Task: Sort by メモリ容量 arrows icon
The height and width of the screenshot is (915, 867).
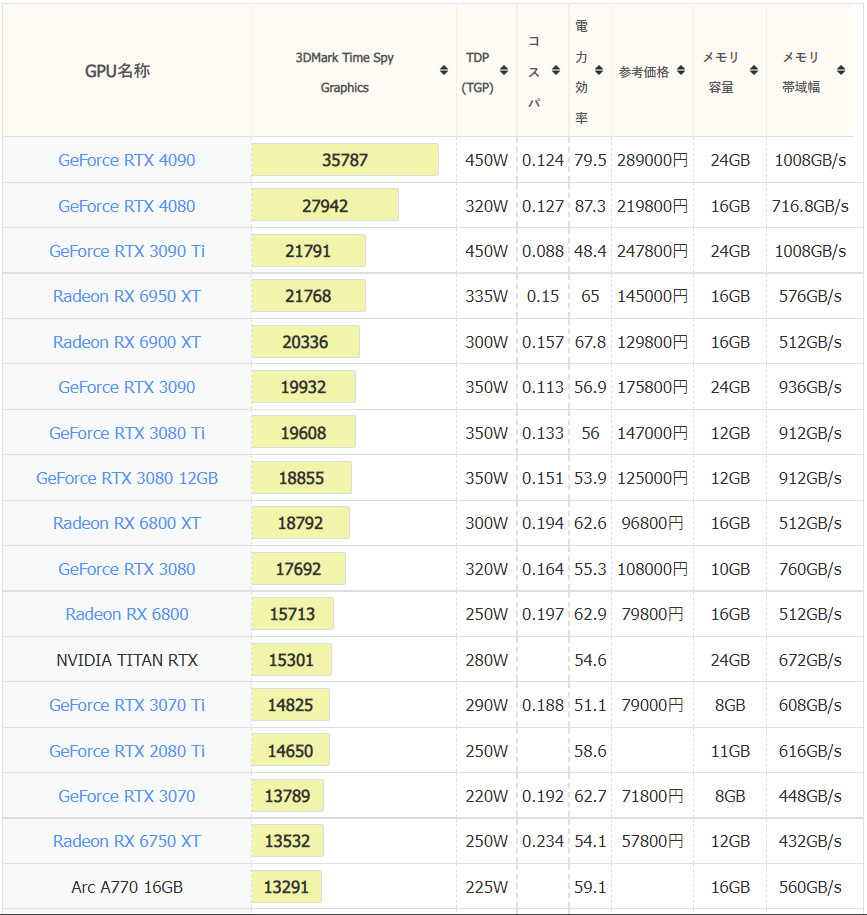Action: click(754, 71)
